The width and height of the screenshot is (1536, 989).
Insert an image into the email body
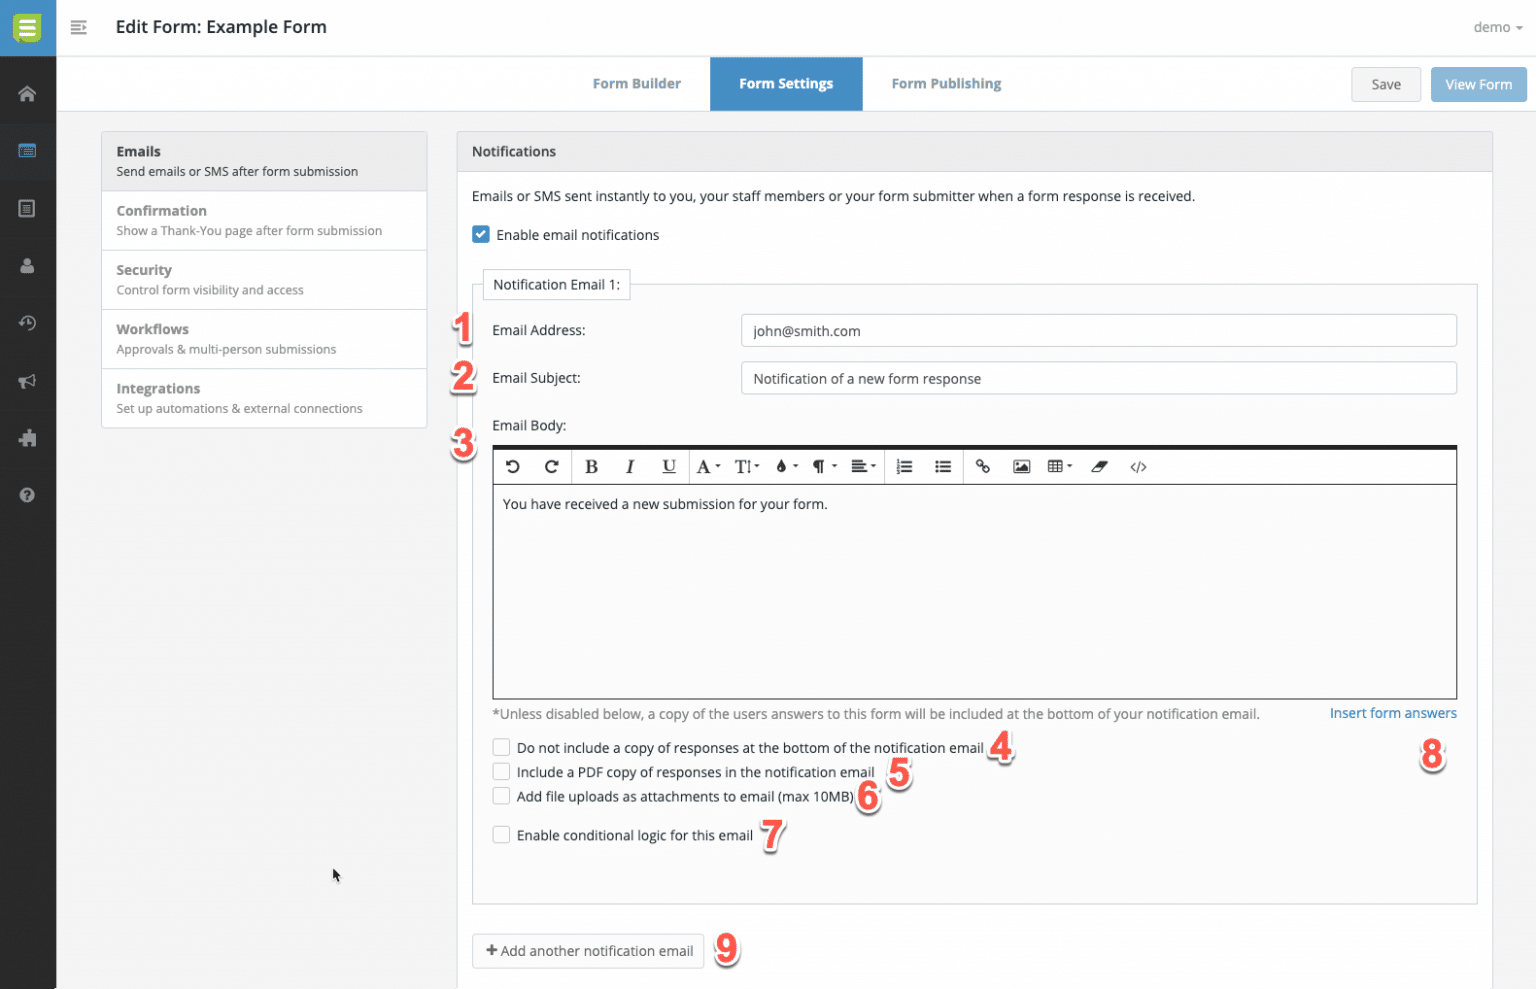click(1021, 466)
